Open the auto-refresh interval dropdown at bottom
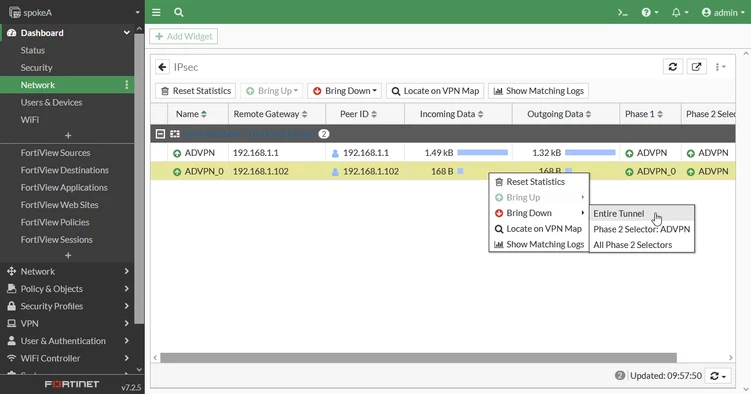 click(718, 376)
